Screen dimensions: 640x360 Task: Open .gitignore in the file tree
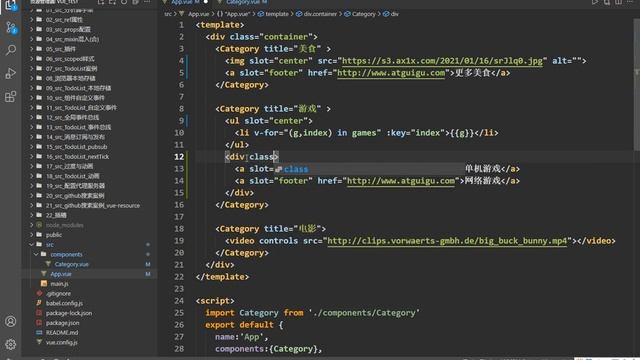(58, 293)
